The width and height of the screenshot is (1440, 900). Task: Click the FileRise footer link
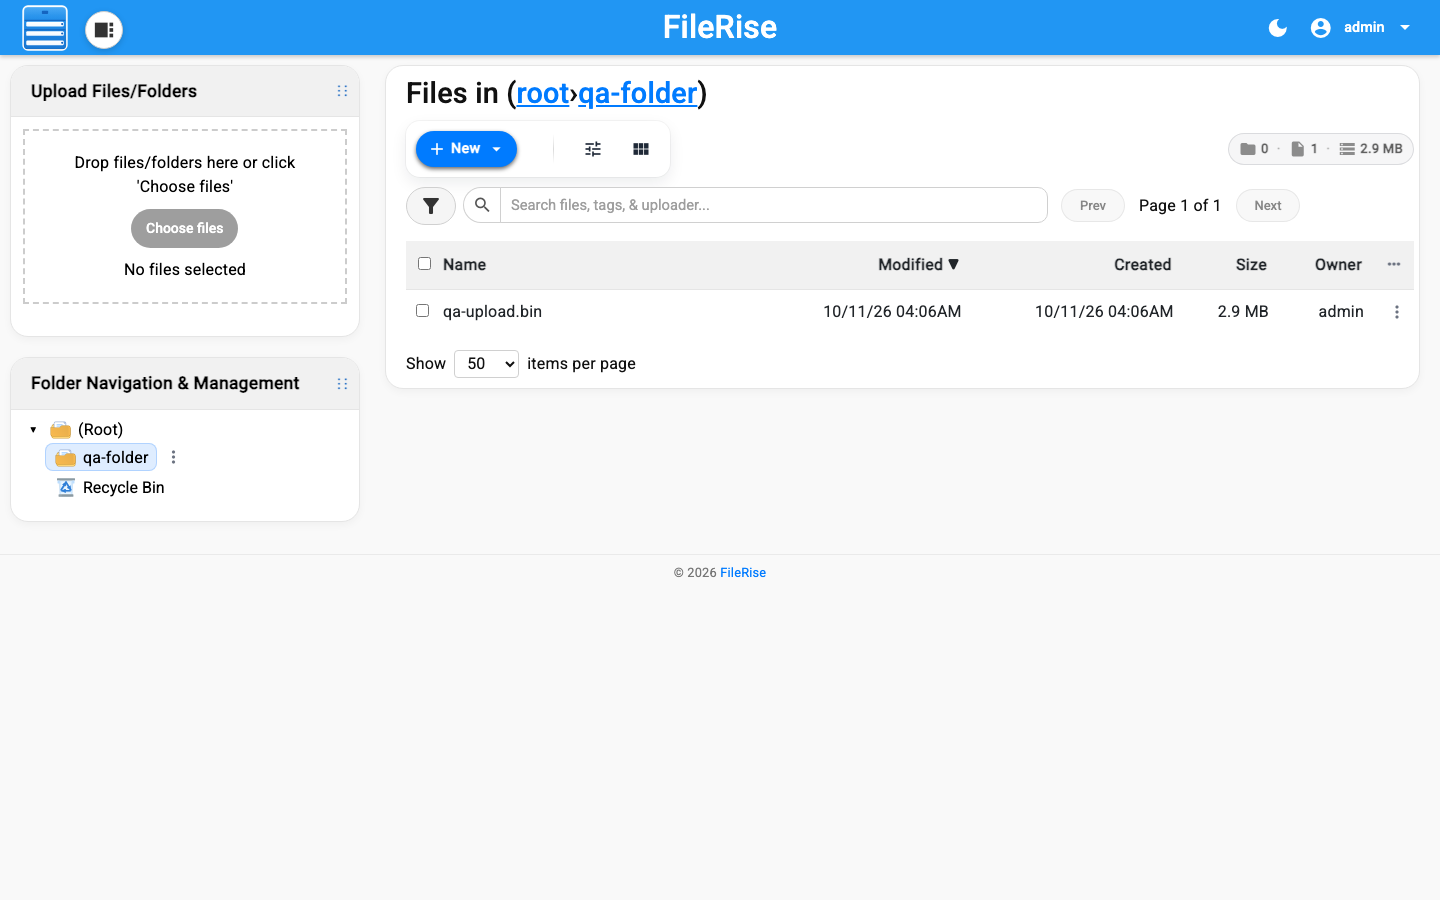[743, 573]
